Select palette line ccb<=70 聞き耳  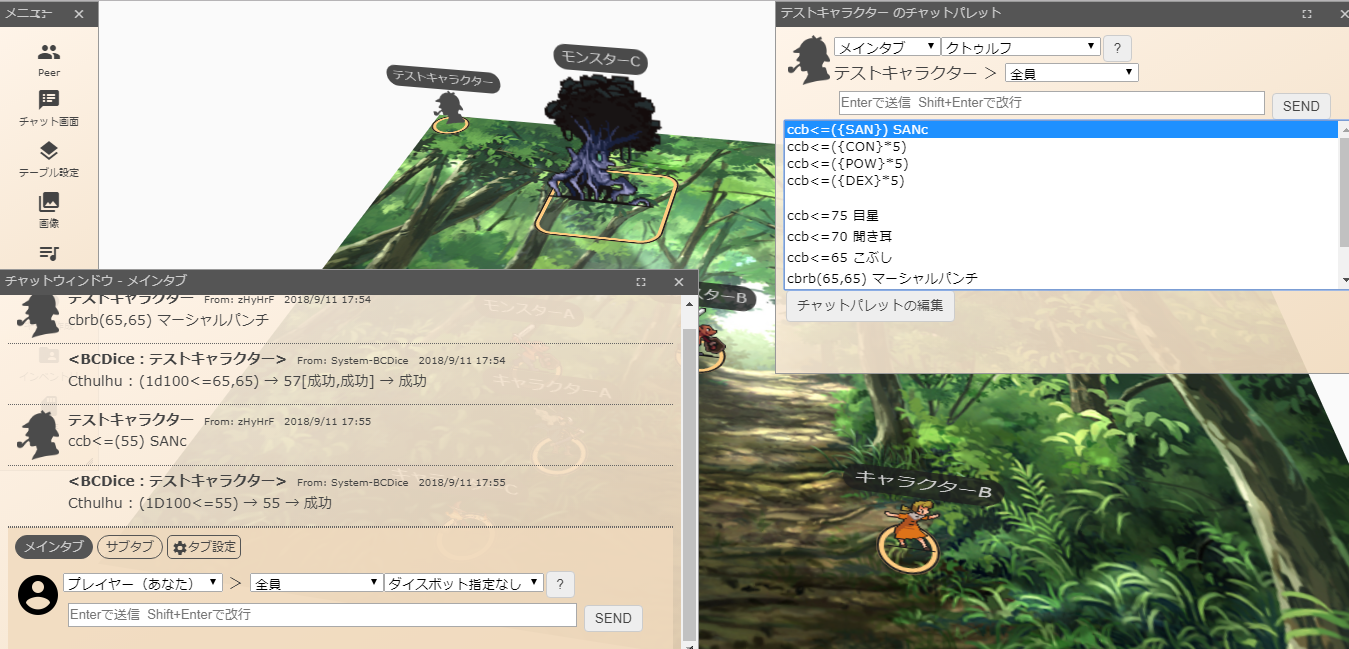click(x=1061, y=236)
